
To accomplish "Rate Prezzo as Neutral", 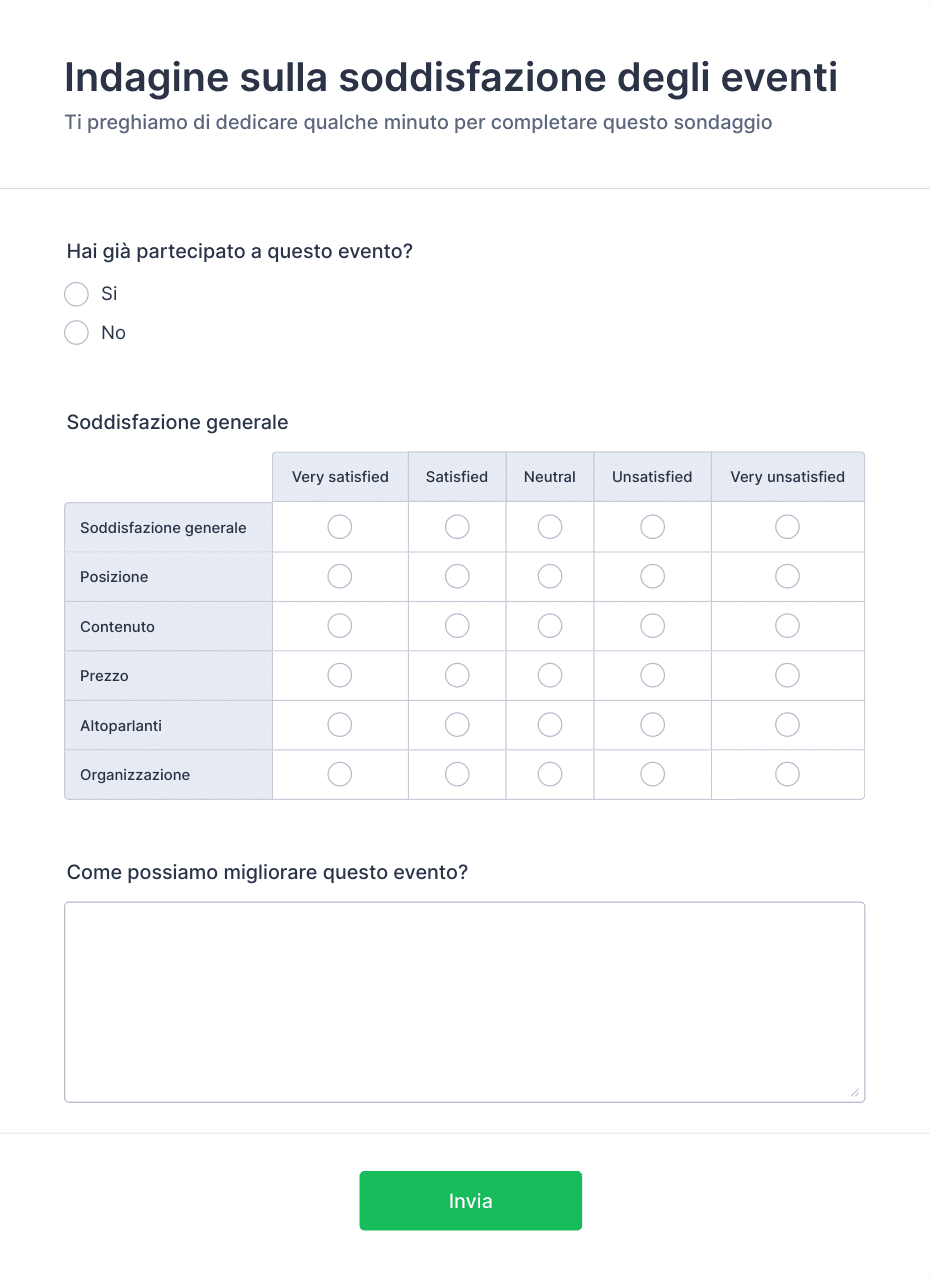I will pyautogui.click(x=550, y=675).
